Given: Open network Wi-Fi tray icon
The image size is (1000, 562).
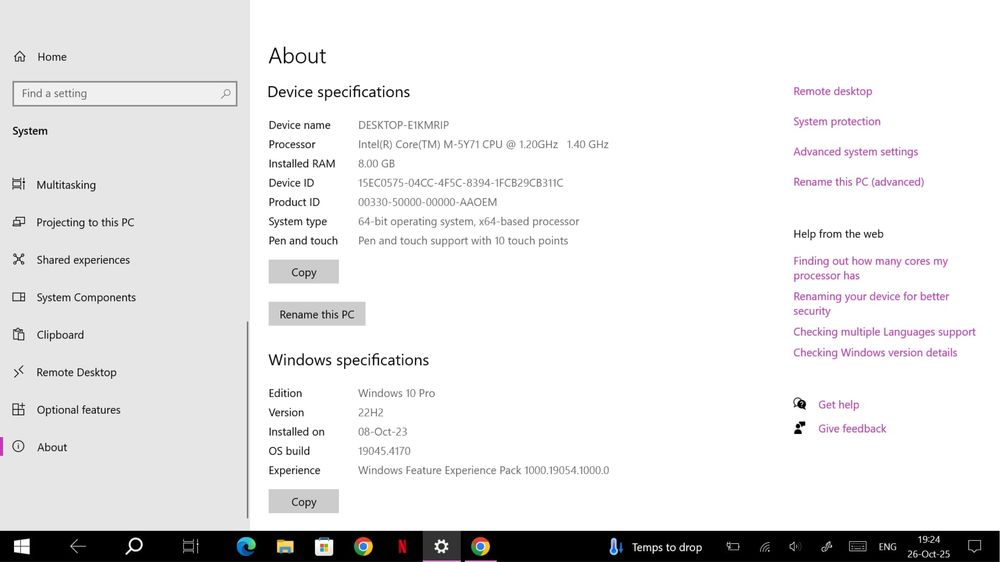Looking at the screenshot, I should pyautogui.click(x=765, y=547).
